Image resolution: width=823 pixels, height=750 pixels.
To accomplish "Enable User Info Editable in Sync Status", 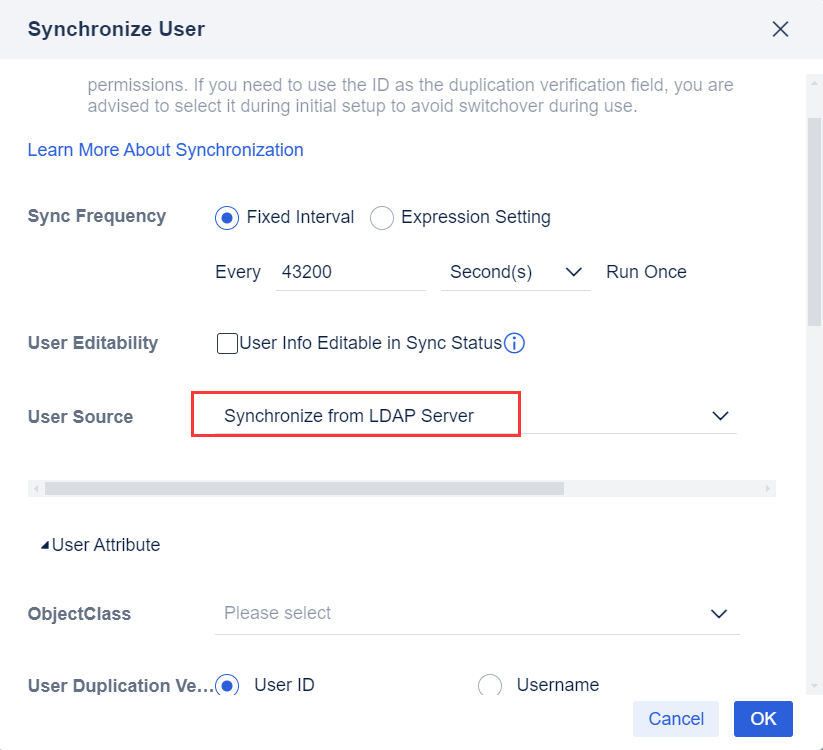I will (227, 343).
